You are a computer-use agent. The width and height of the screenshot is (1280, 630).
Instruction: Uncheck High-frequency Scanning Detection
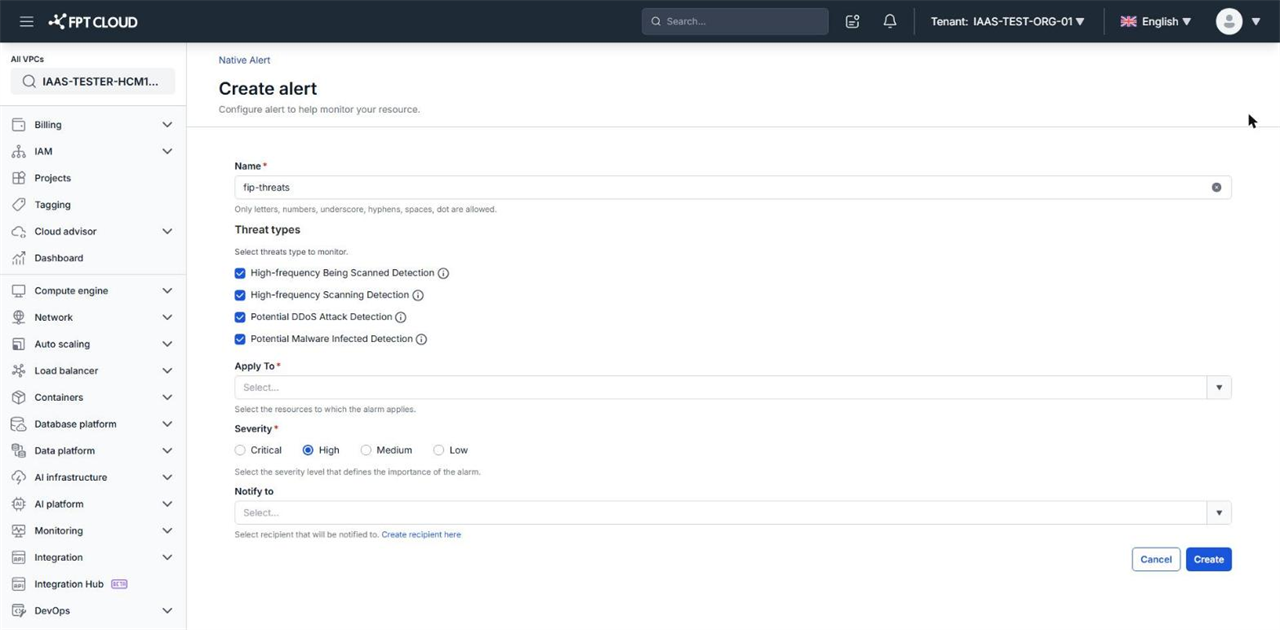point(240,295)
